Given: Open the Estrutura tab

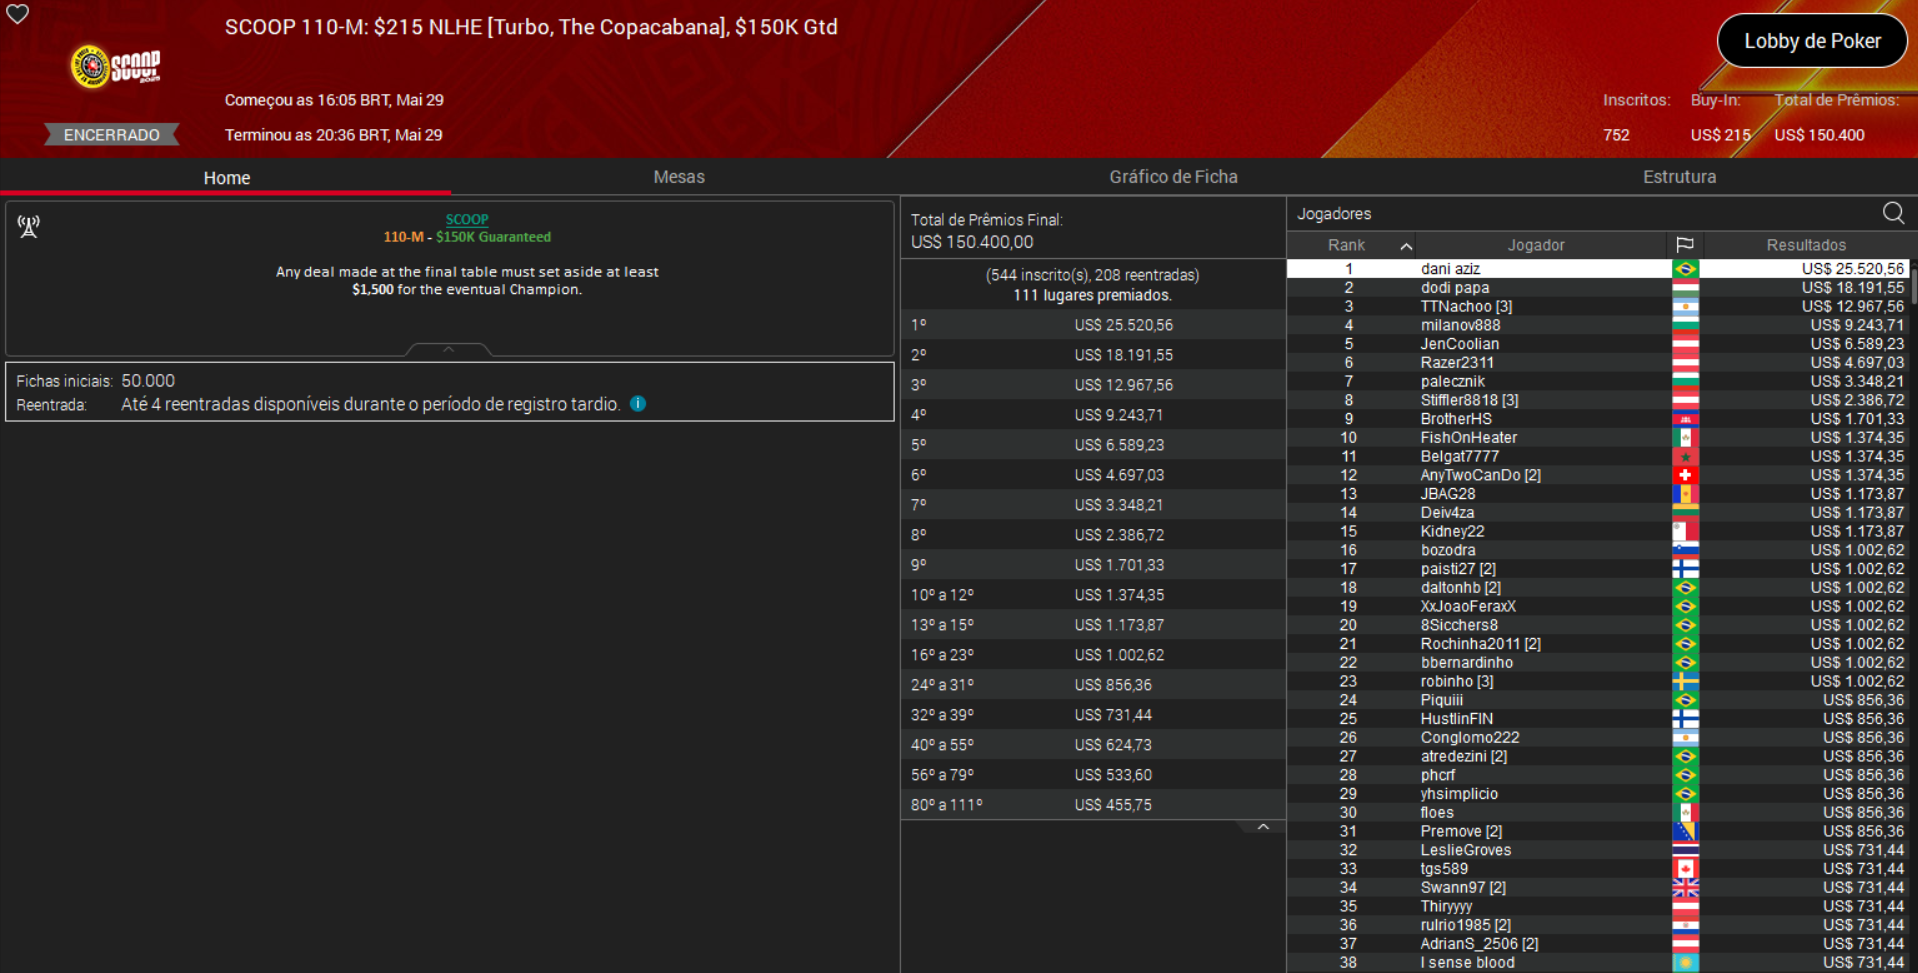Looking at the screenshot, I should 1679,177.
